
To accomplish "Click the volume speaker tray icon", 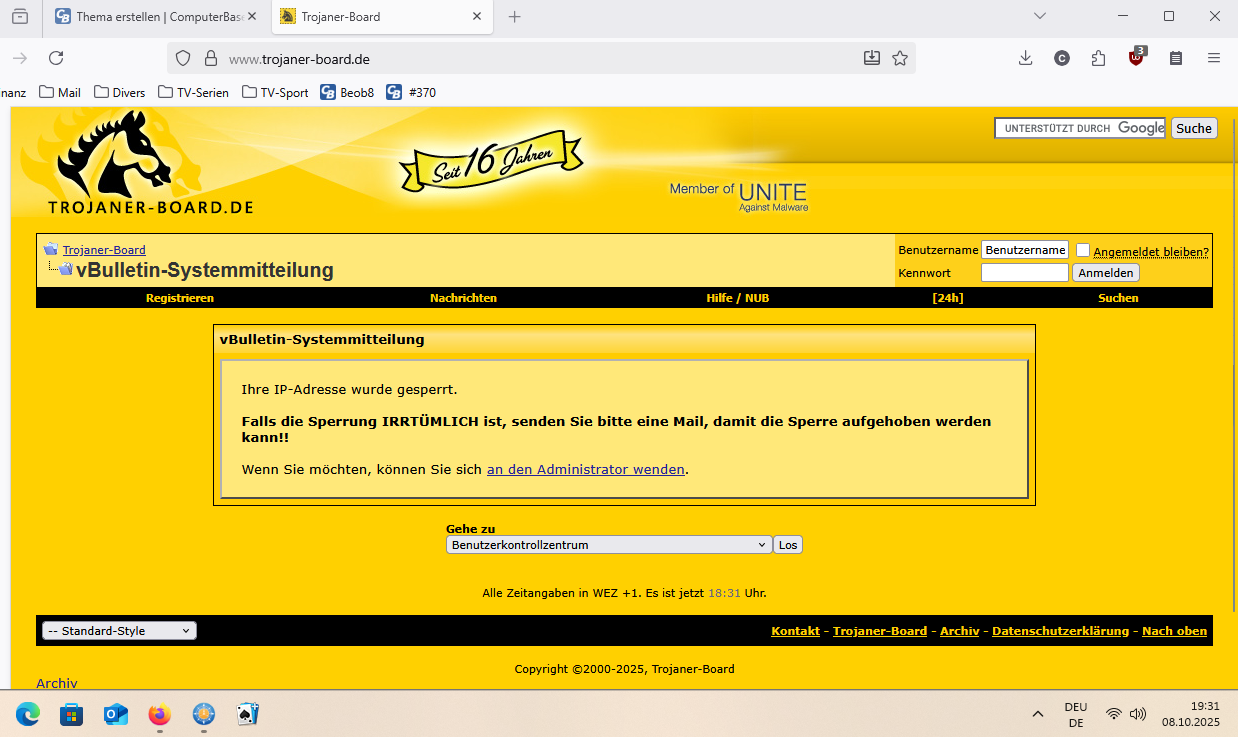I will (1137, 714).
